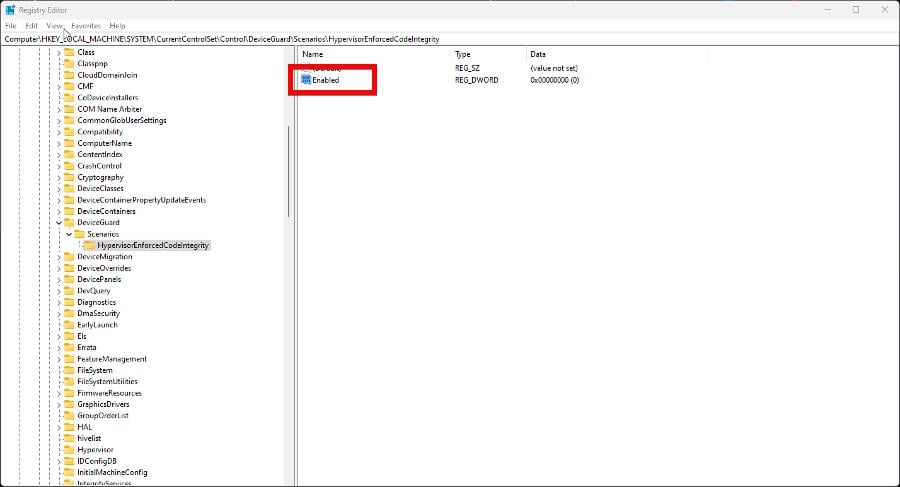Select the DeviceContainerPropertyUpdateEvents key

[141, 200]
